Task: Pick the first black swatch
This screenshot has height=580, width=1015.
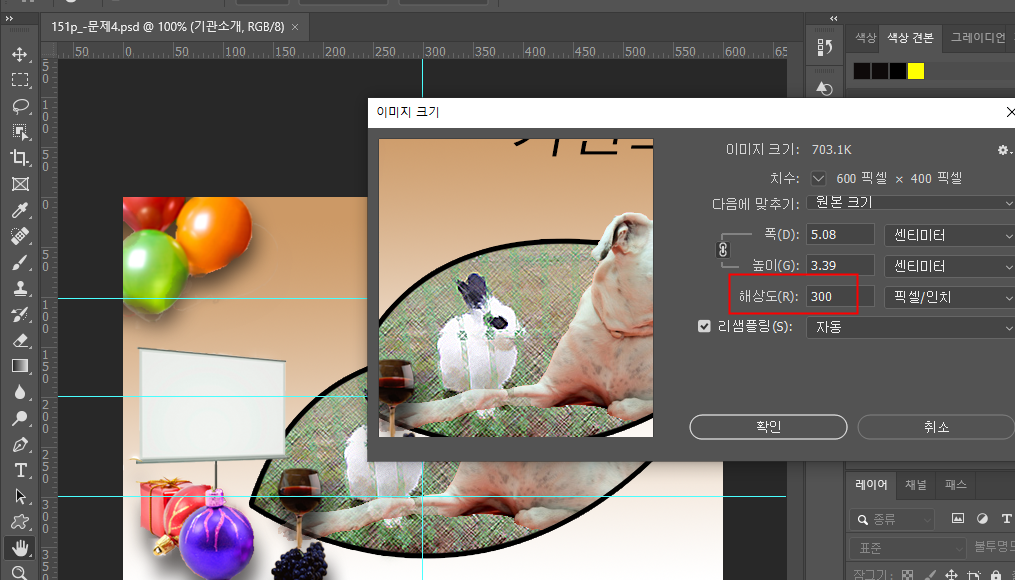Action: pyautogui.click(x=862, y=71)
